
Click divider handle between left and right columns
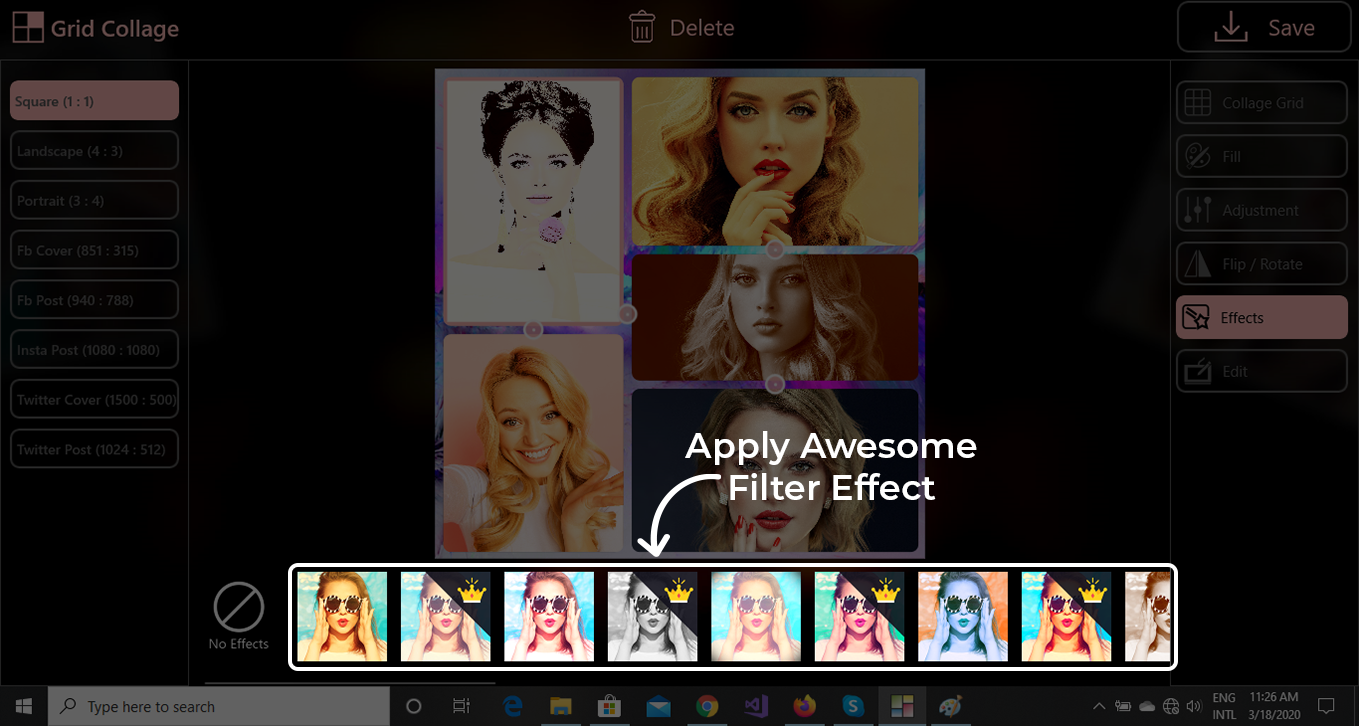(x=627, y=314)
